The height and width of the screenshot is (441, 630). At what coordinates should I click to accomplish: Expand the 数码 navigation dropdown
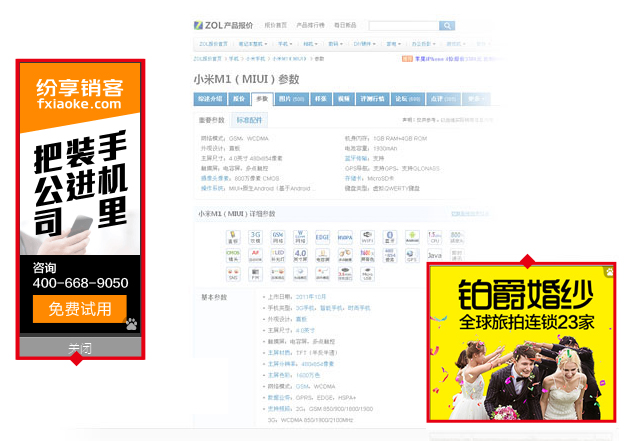[337, 44]
